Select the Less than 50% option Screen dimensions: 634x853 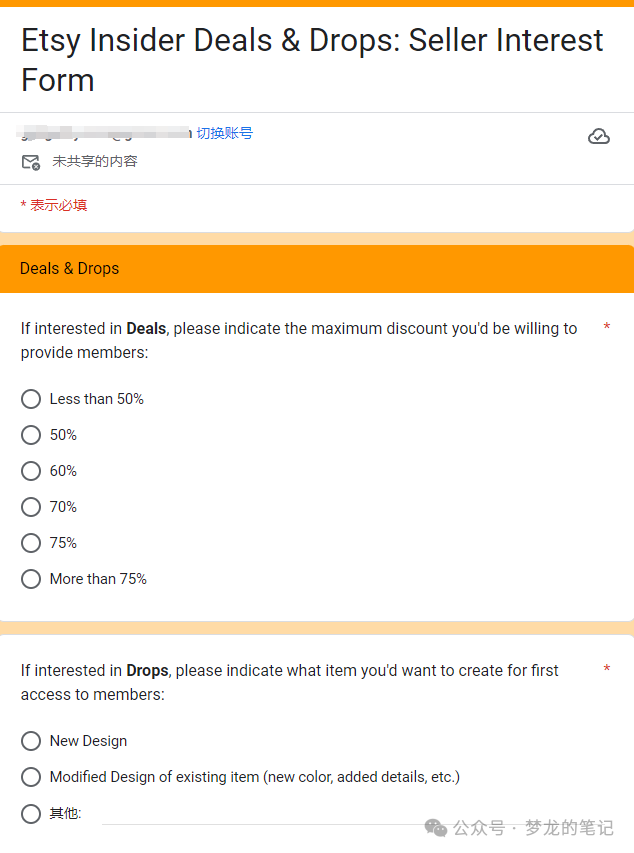pyautogui.click(x=31, y=399)
